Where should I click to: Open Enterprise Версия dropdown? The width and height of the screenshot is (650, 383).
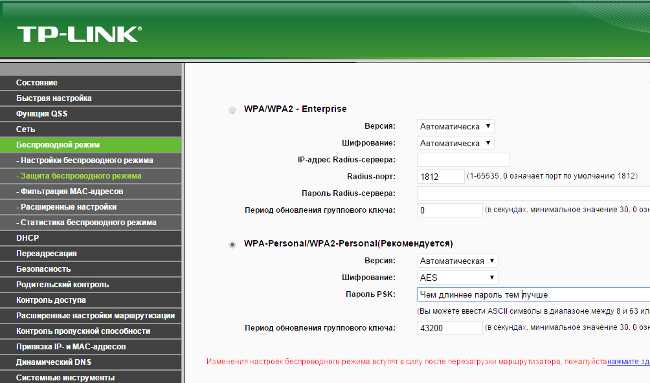tap(455, 126)
